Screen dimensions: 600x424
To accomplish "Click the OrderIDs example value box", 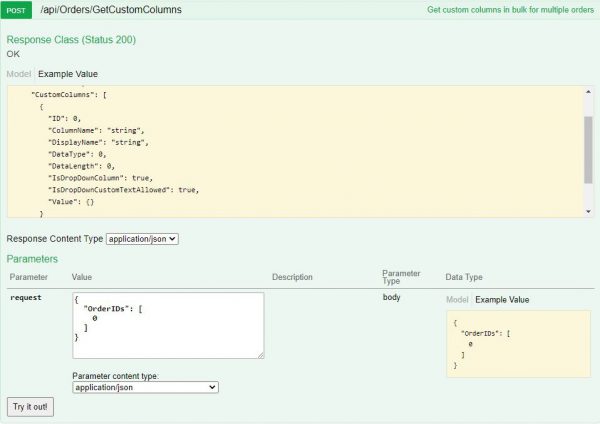I will pos(518,344).
